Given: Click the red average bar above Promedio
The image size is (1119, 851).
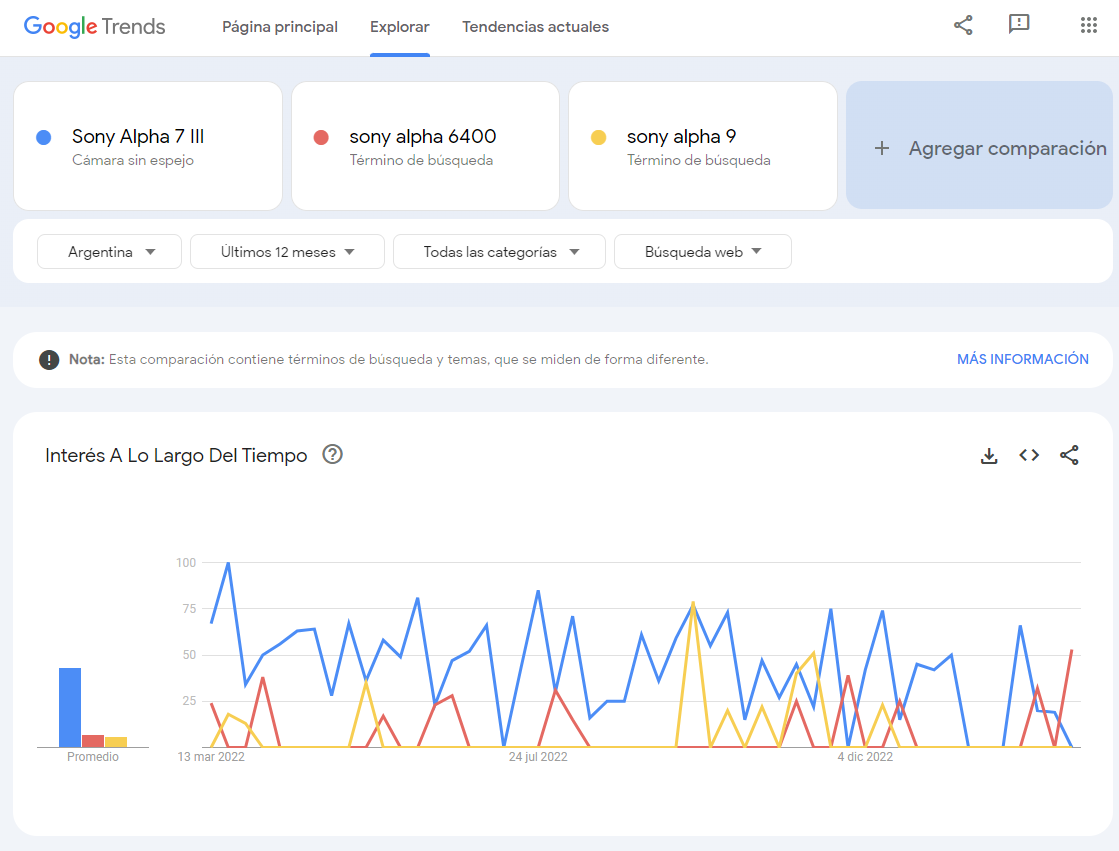Looking at the screenshot, I should click(x=93, y=741).
